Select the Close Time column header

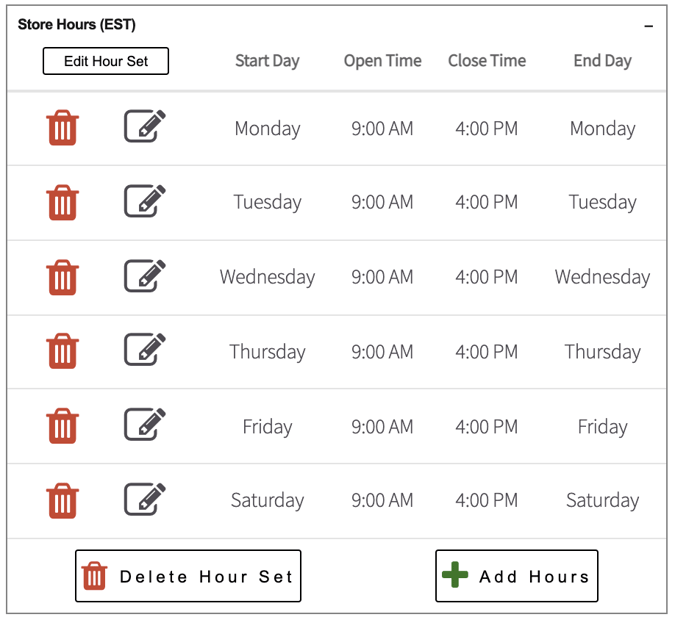pos(486,61)
